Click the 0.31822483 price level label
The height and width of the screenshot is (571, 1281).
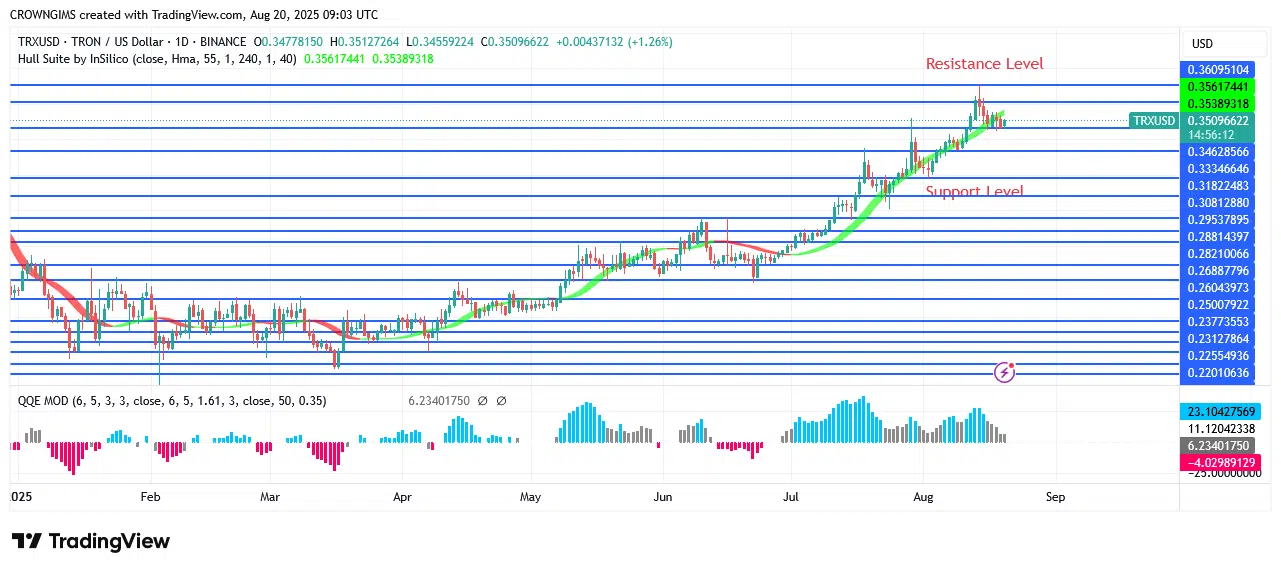pos(1218,186)
